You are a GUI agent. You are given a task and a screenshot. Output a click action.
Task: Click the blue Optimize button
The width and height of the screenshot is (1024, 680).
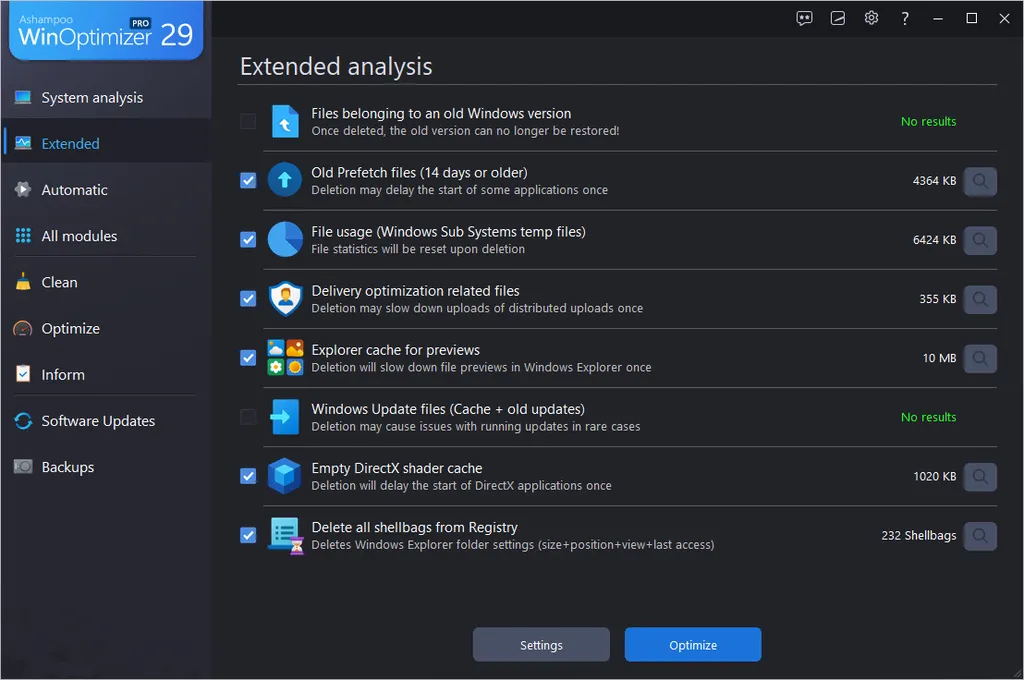point(693,645)
